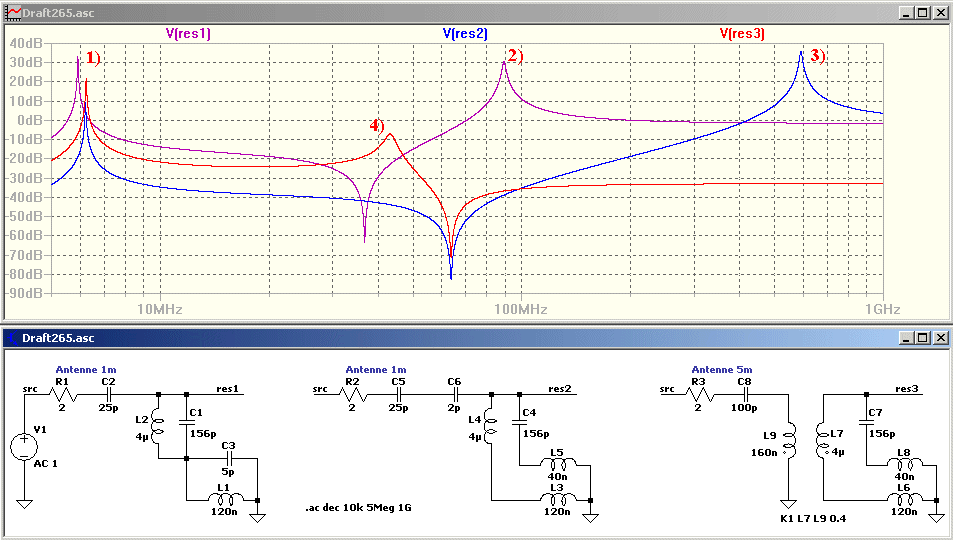The width and height of the screenshot is (953, 540).
Task: Select capacitor C4 156p symbol
Action: coord(519,421)
